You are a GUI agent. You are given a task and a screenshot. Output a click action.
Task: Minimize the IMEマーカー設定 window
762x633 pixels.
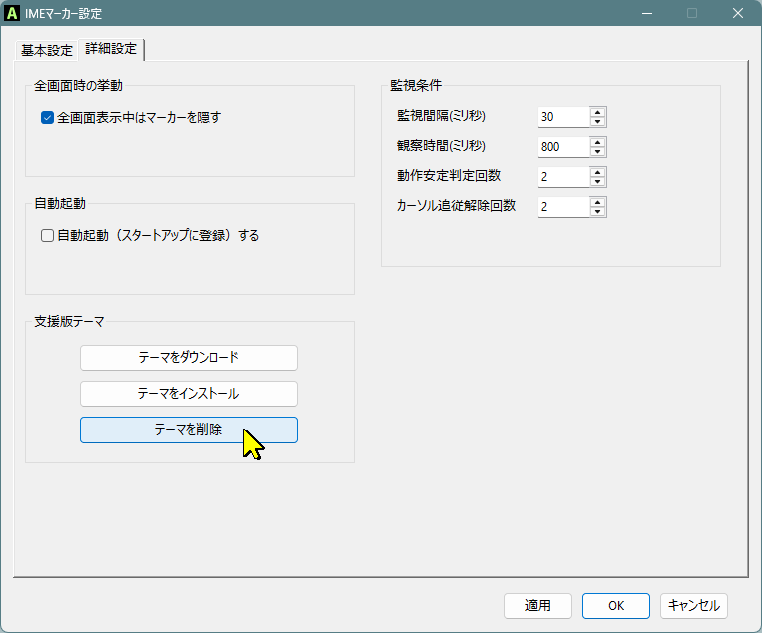pyautogui.click(x=647, y=13)
